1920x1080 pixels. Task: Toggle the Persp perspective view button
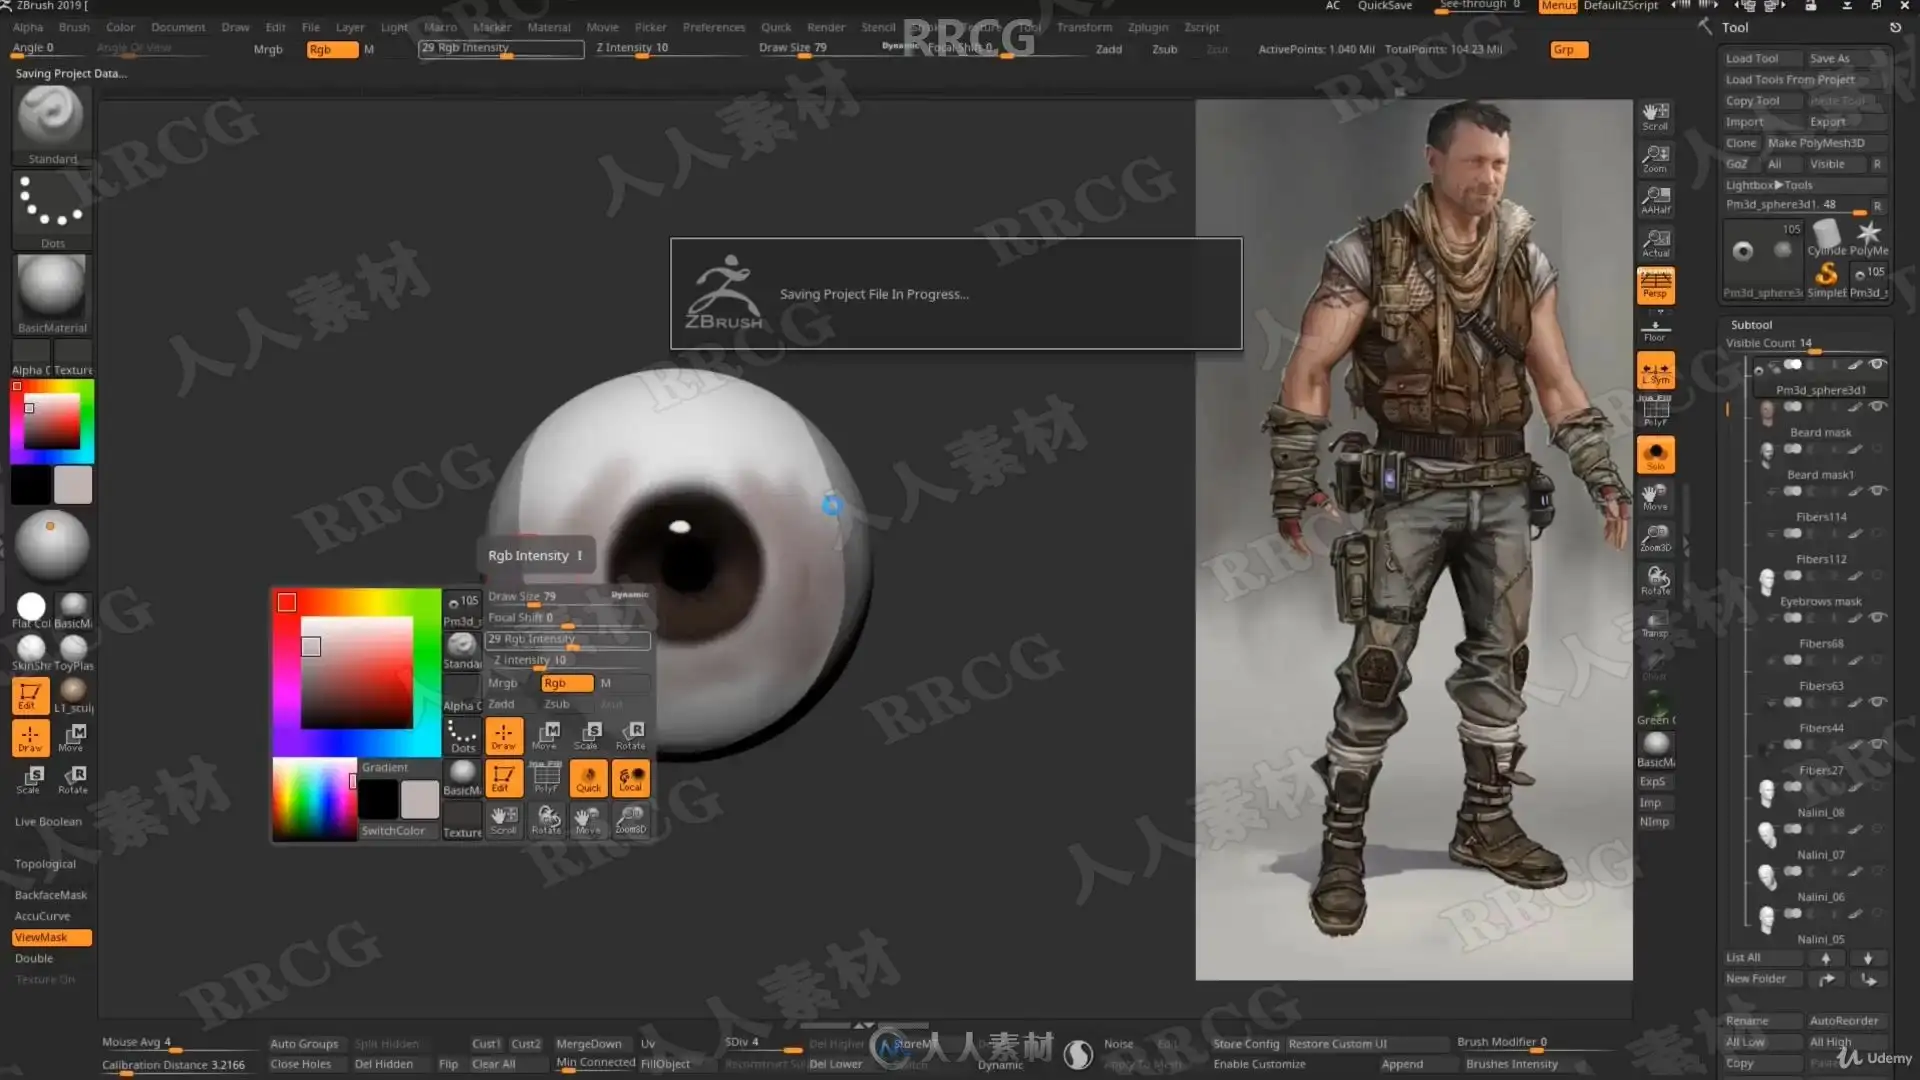point(1655,285)
